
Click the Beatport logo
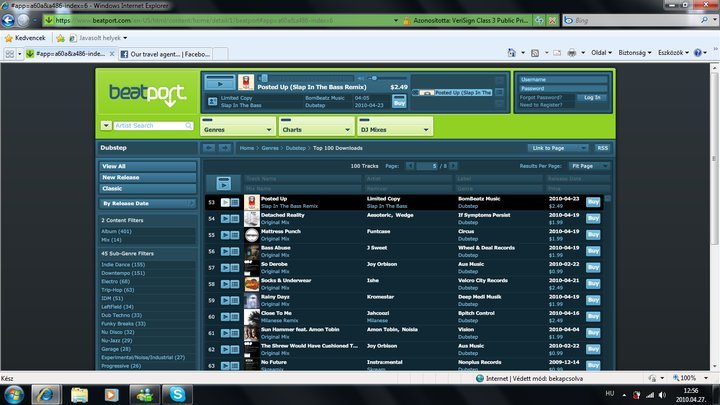click(x=147, y=94)
